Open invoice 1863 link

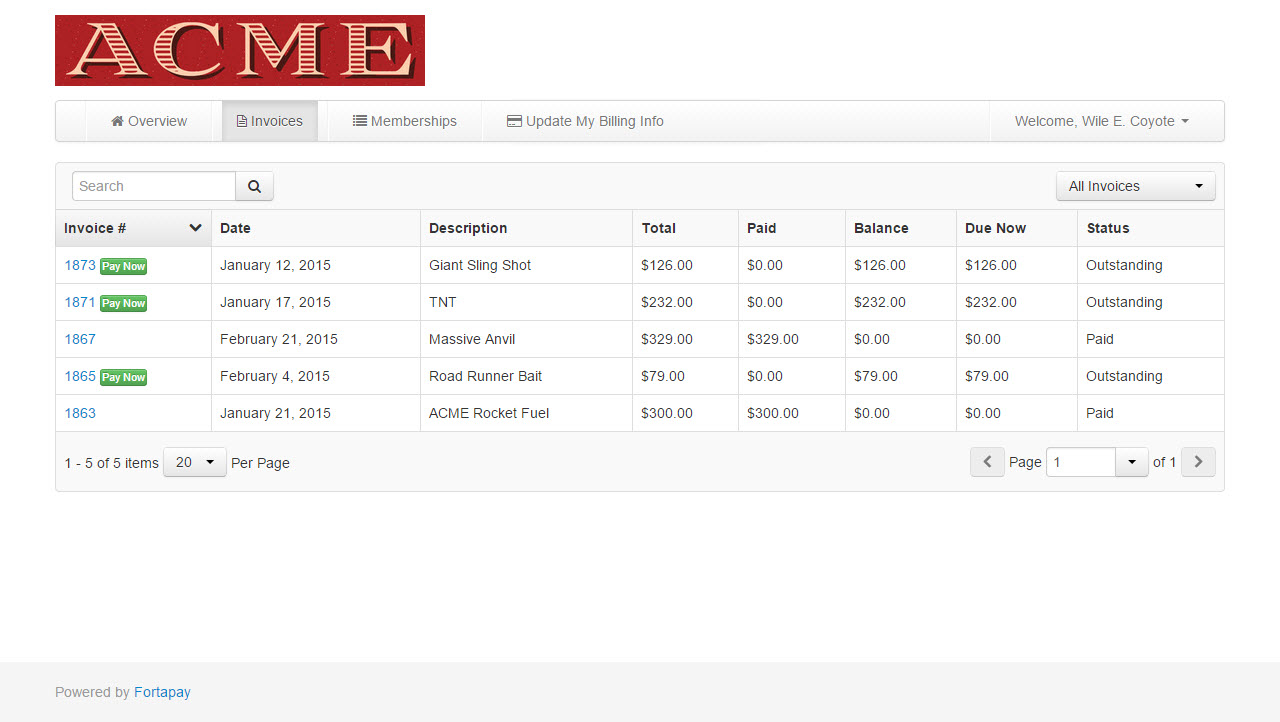pos(80,413)
